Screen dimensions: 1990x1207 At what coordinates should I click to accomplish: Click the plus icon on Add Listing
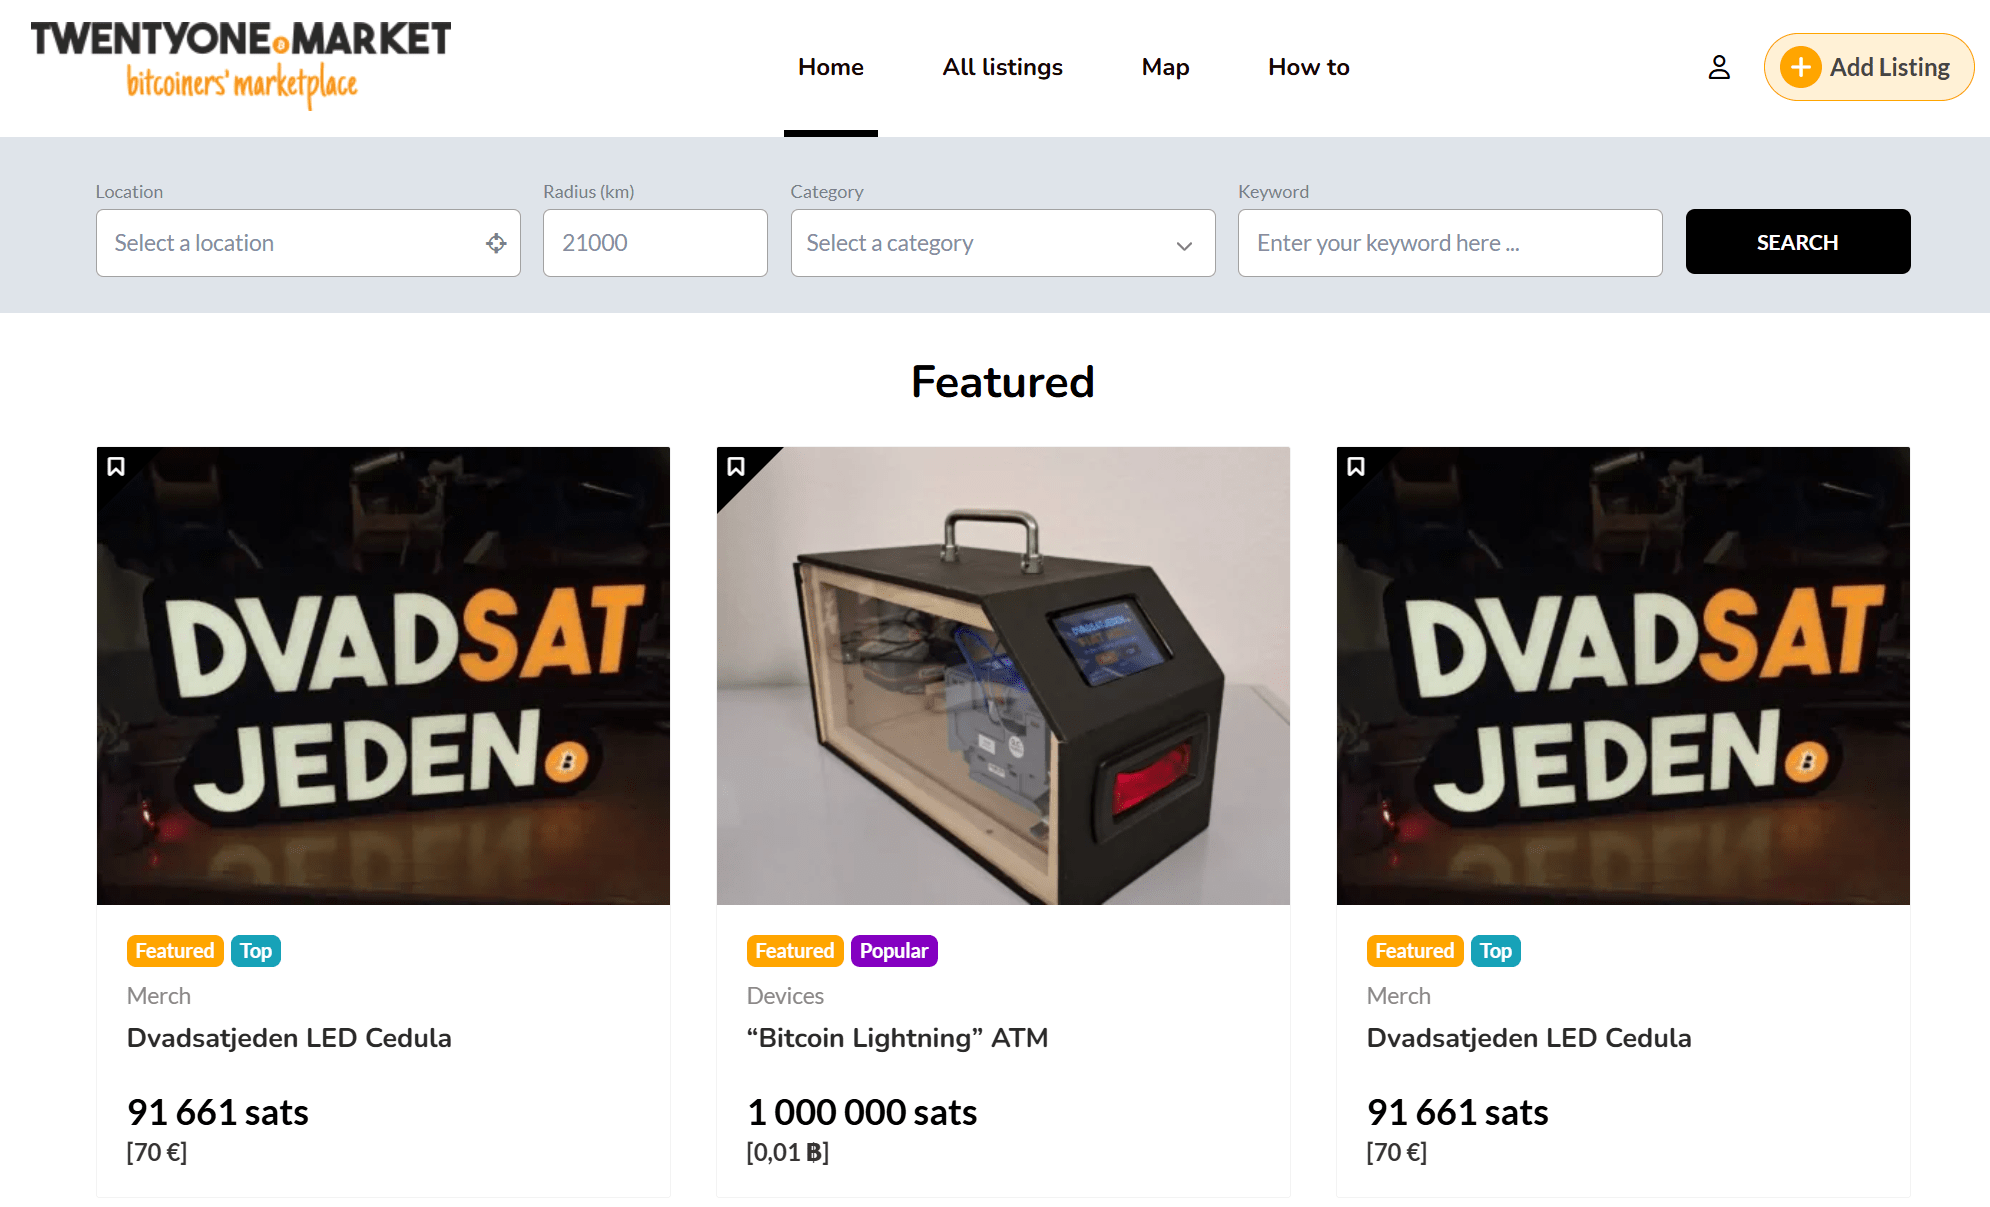(x=1800, y=67)
